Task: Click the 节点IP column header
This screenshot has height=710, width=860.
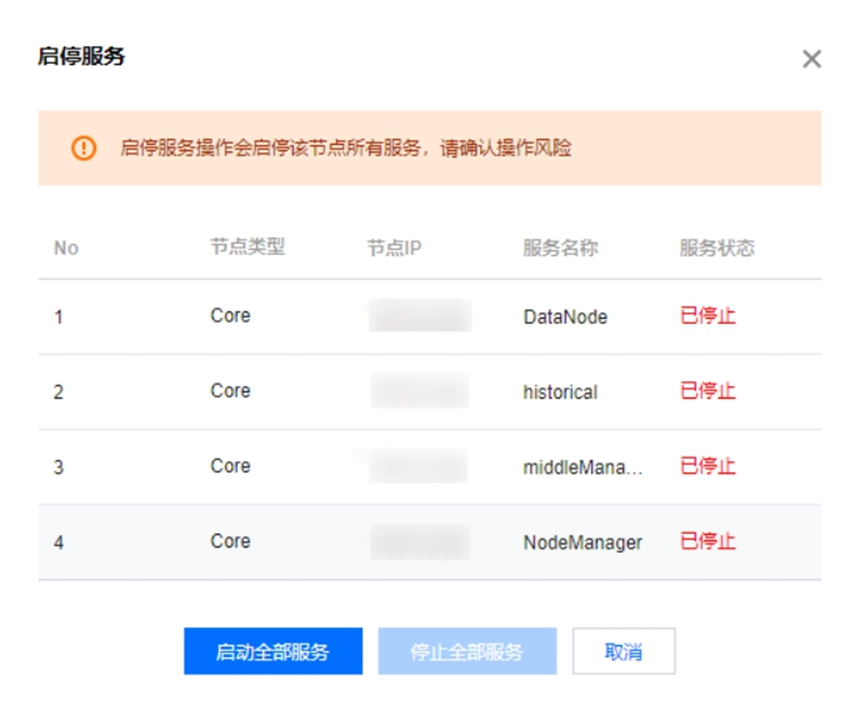Action: coord(394,248)
